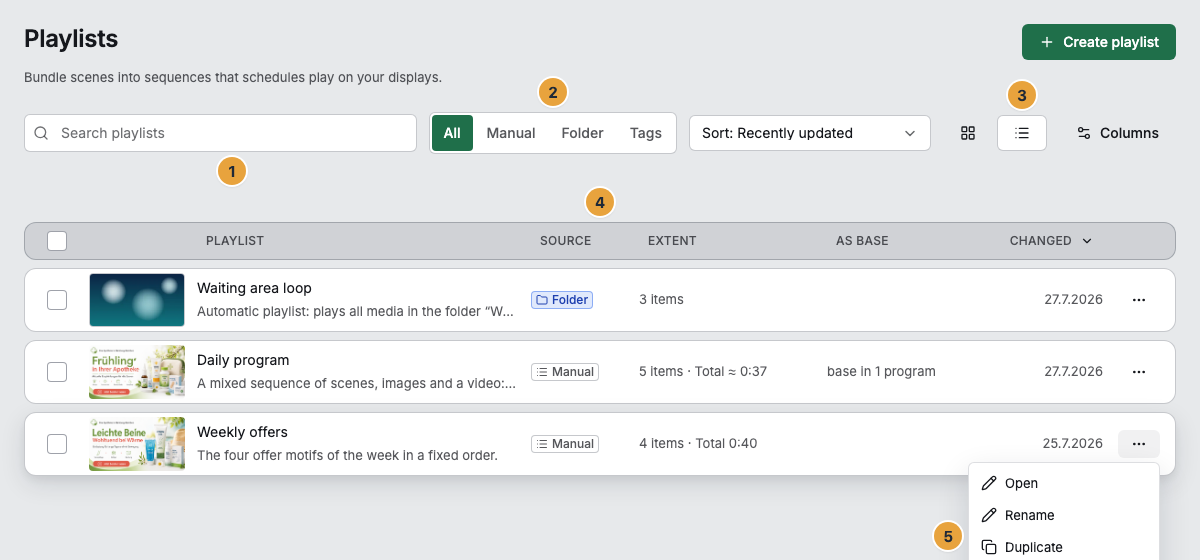The width and height of the screenshot is (1200, 560).
Task: Click Daily program's 27.7.2026 date
Action: point(1074,372)
